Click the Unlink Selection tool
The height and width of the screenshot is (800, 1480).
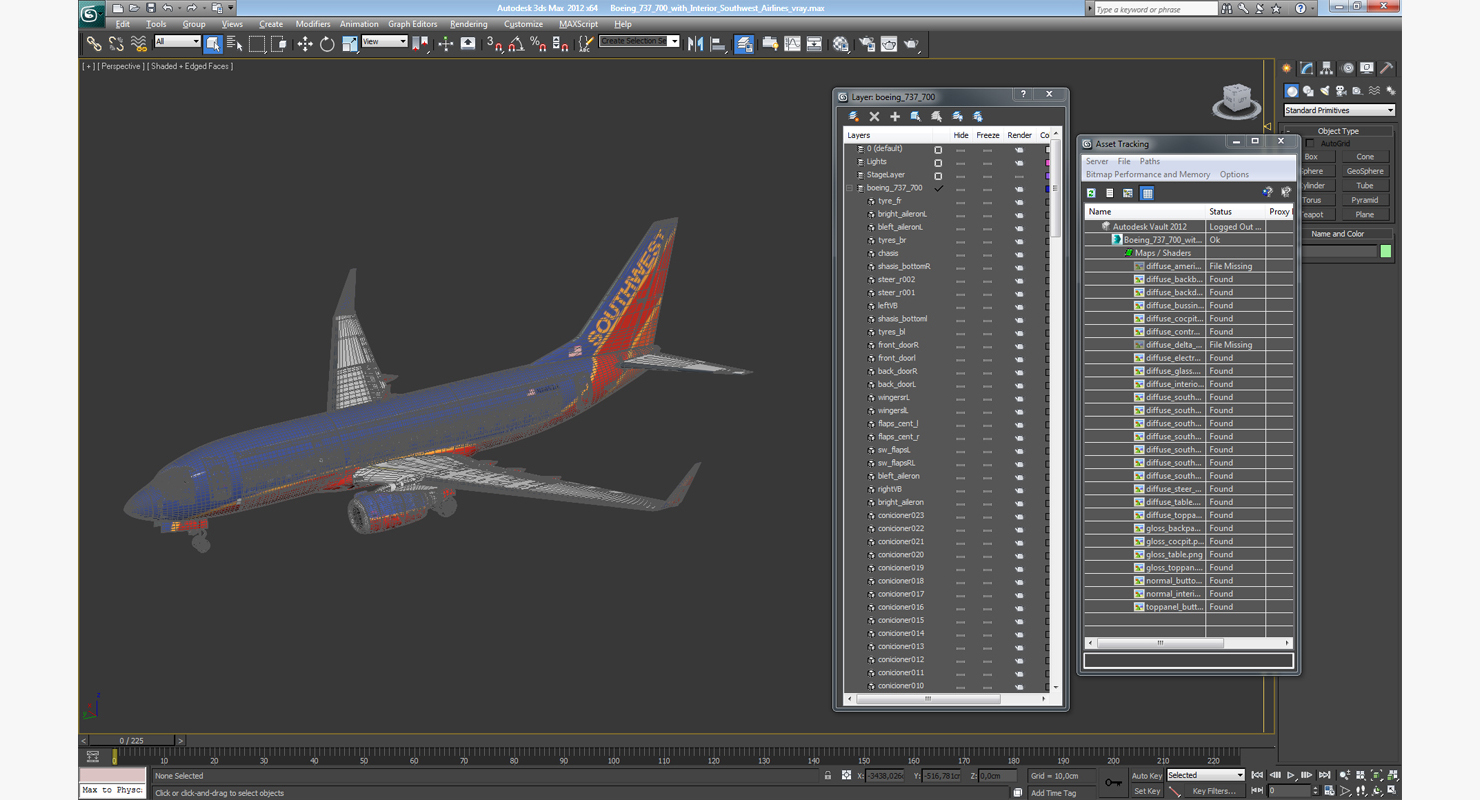click(x=116, y=44)
